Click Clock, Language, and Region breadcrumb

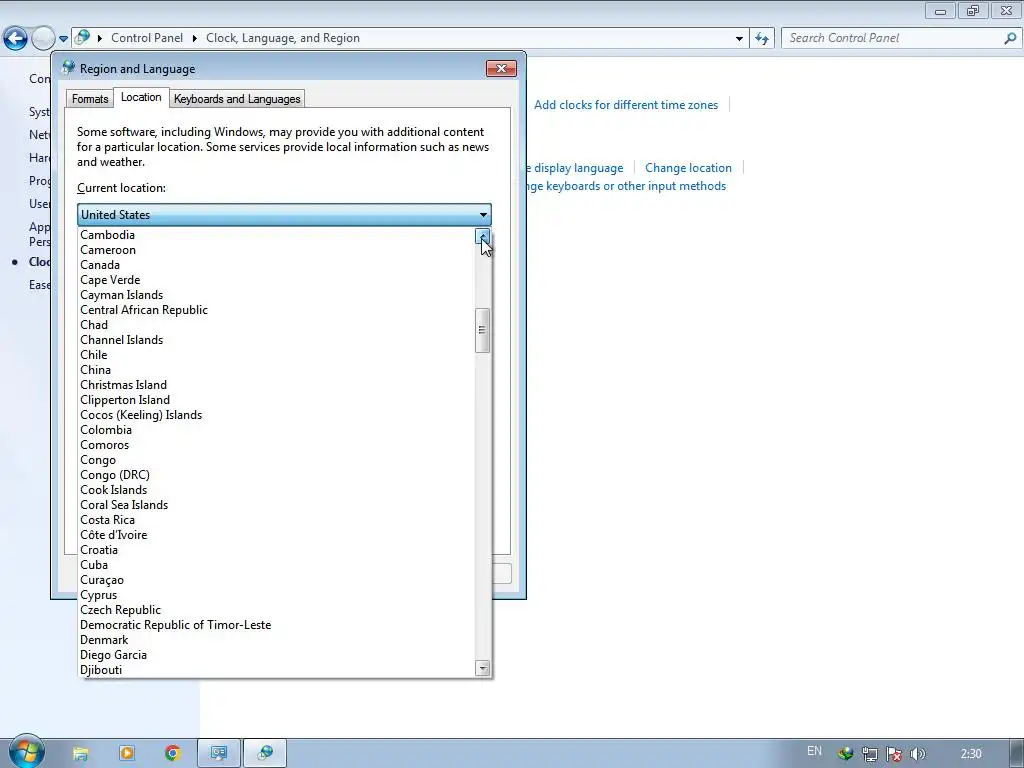point(283,38)
